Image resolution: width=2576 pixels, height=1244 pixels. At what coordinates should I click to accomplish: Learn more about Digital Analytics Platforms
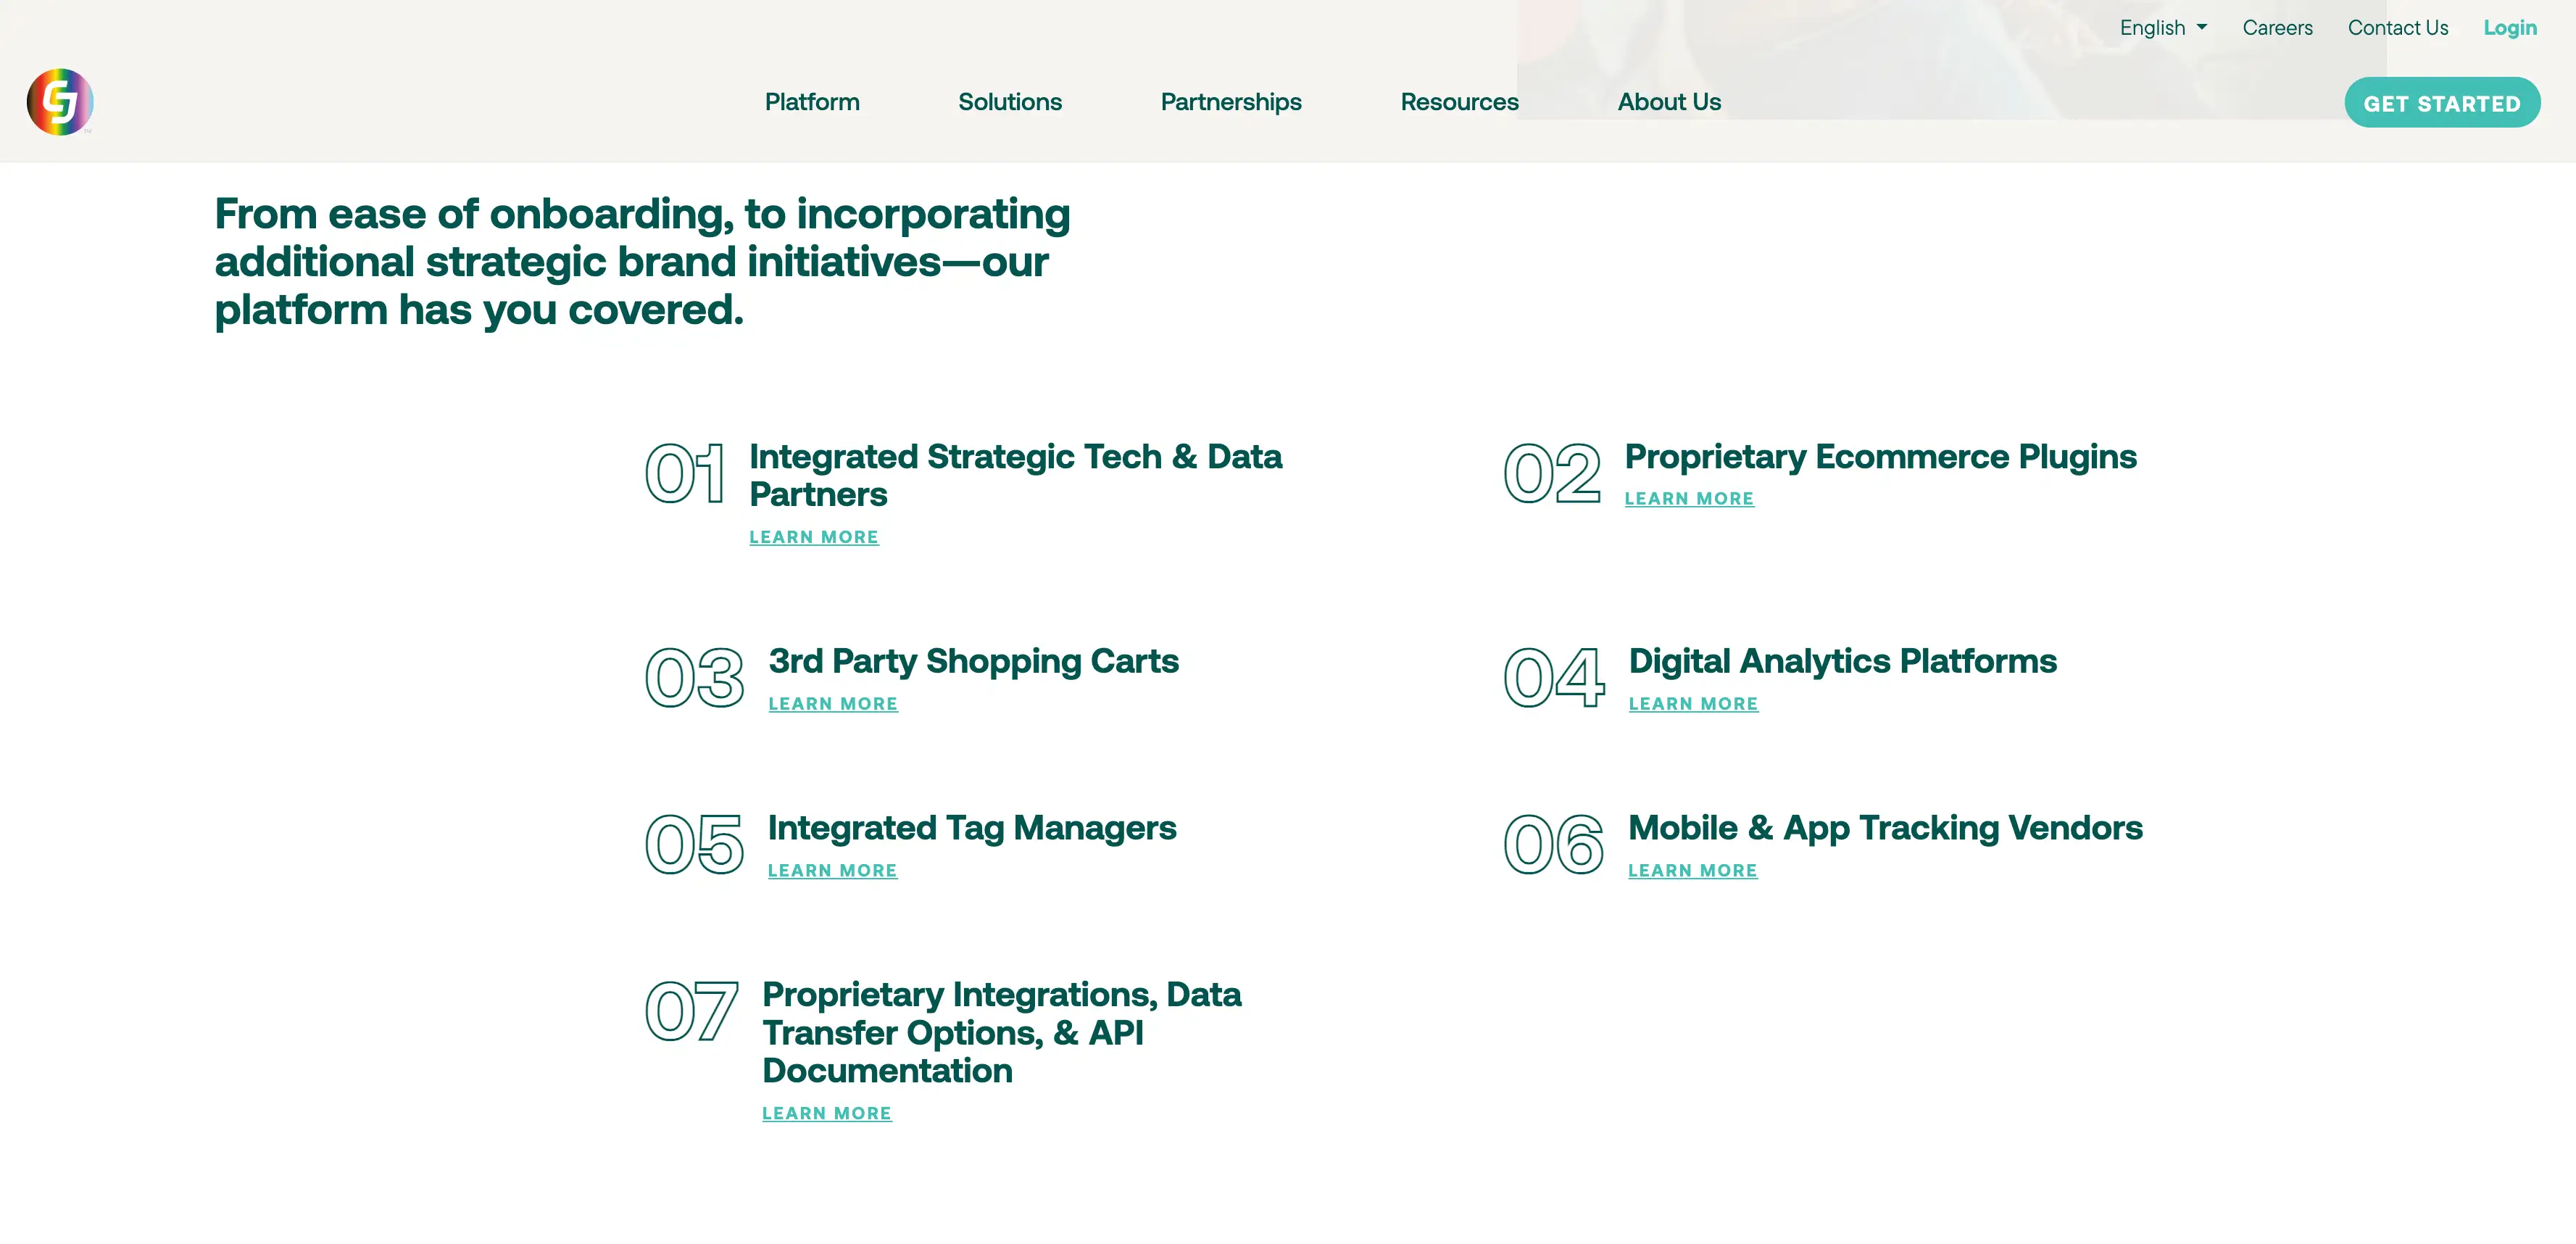click(1693, 704)
